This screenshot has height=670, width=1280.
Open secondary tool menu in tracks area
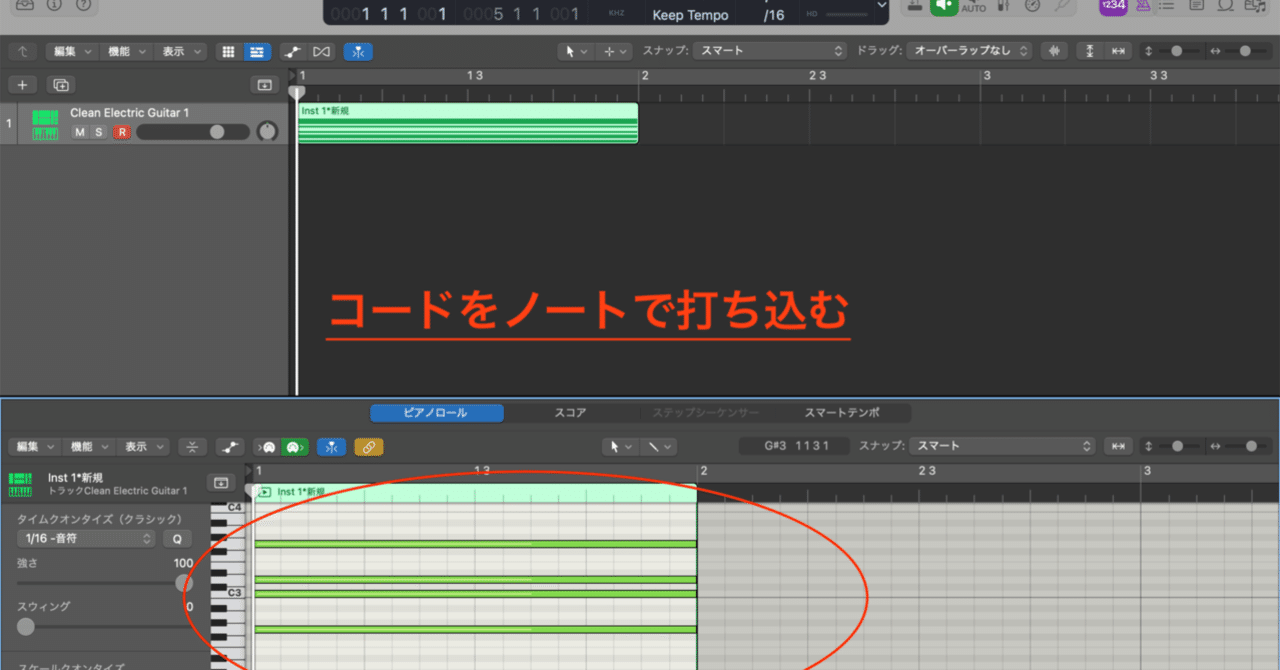click(614, 51)
